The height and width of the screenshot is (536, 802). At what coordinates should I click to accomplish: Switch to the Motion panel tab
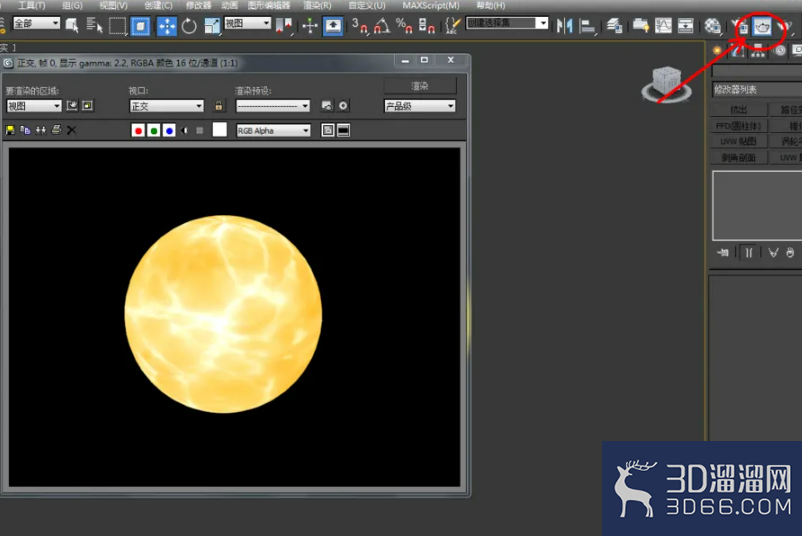pos(779,50)
